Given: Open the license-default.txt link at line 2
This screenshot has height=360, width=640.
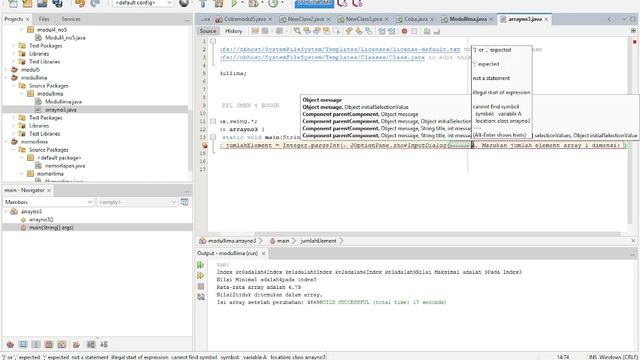Looking at the screenshot, I should point(340,49).
